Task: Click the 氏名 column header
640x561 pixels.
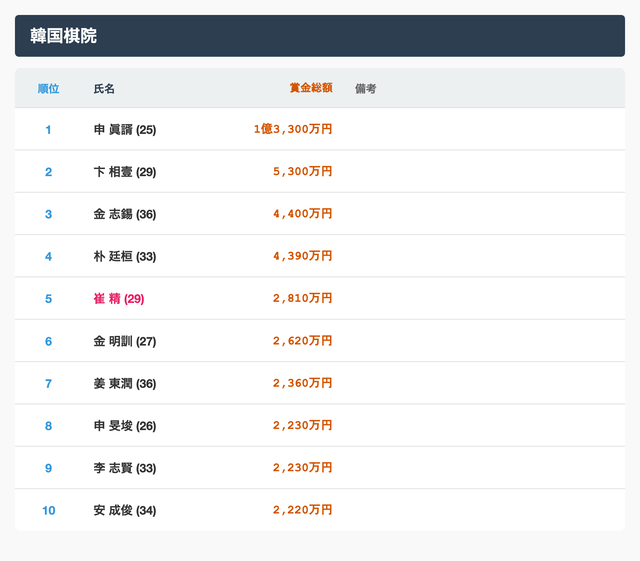Action: pos(104,89)
